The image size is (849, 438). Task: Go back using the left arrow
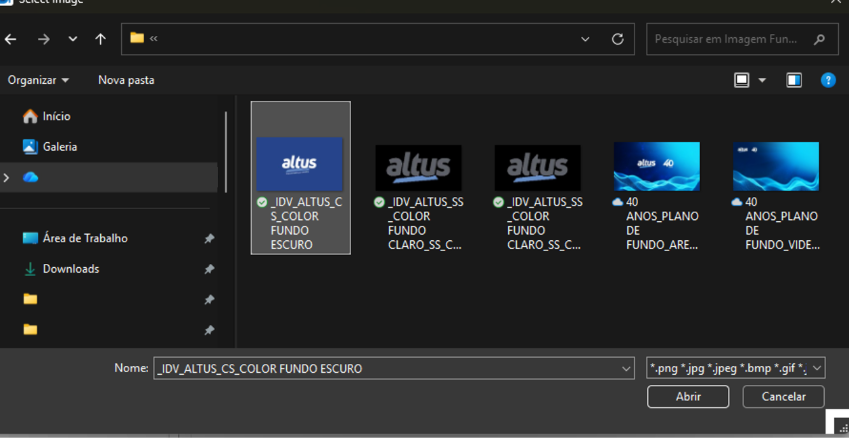coord(10,39)
